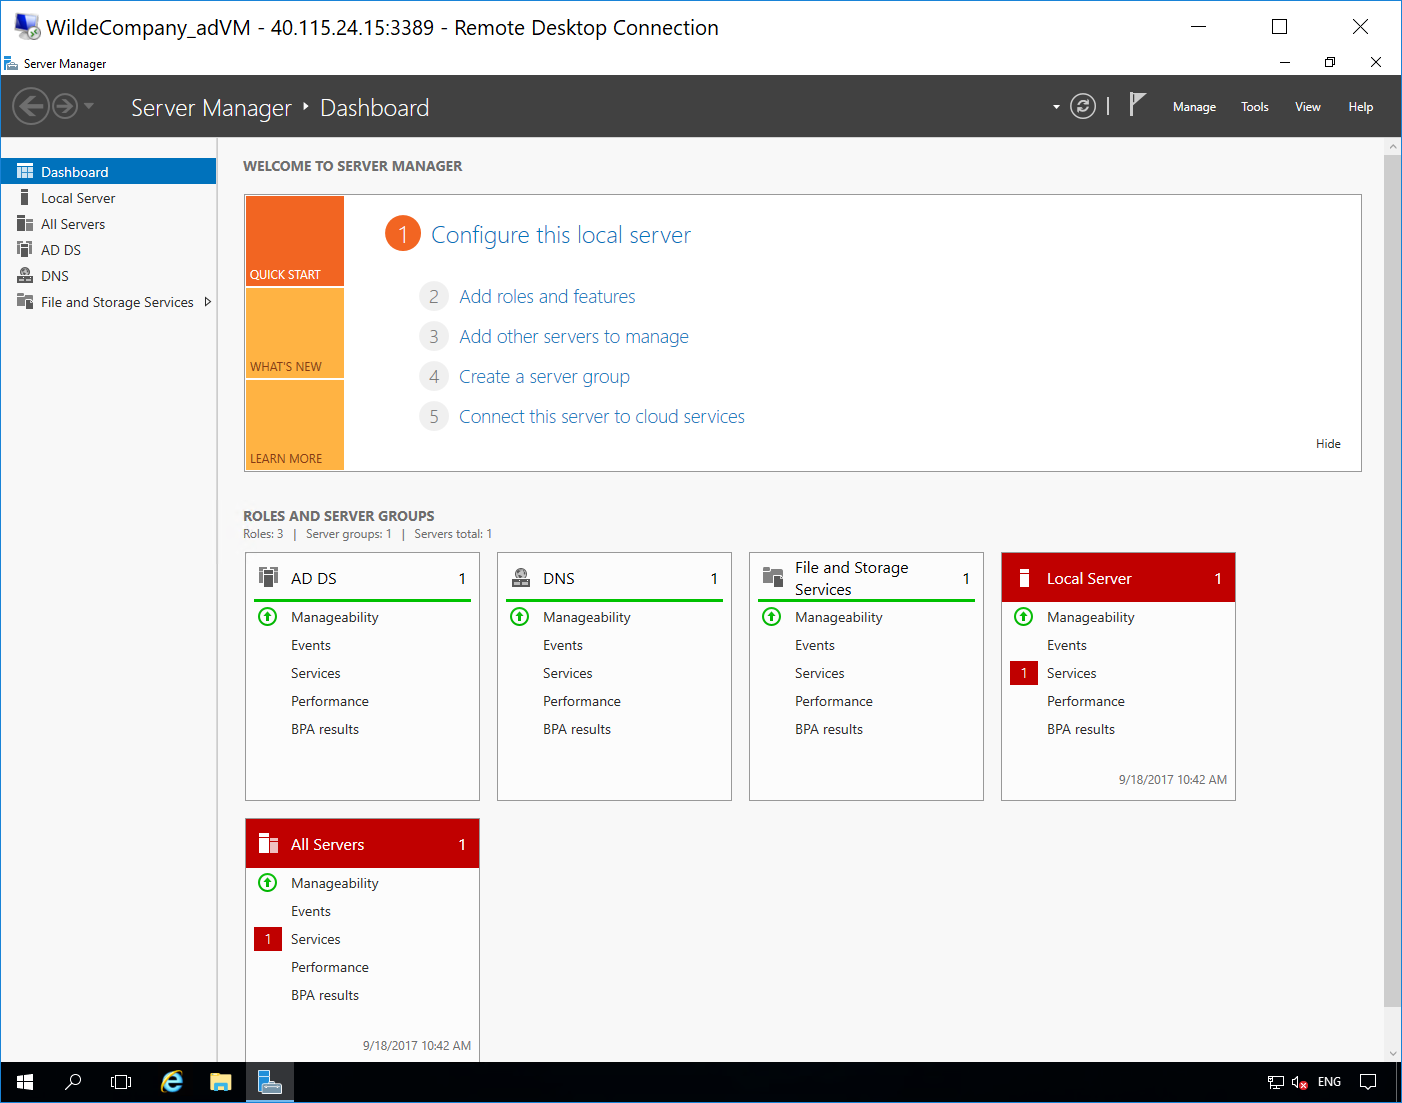
Task: Click the vertical scrollbar of dashboard
Action: pyautogui.click(x=1392, y=580)
